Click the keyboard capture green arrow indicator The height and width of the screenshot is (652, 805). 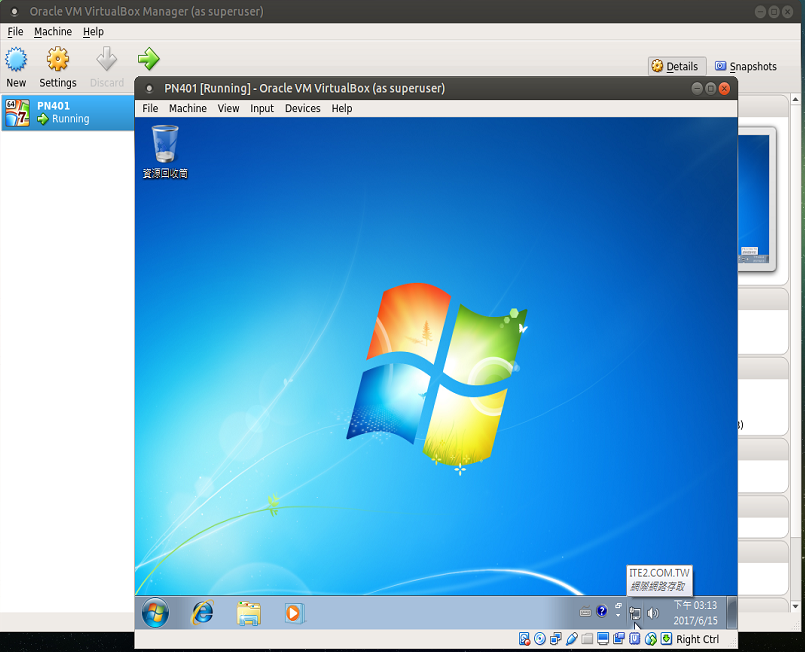[666, 639]
